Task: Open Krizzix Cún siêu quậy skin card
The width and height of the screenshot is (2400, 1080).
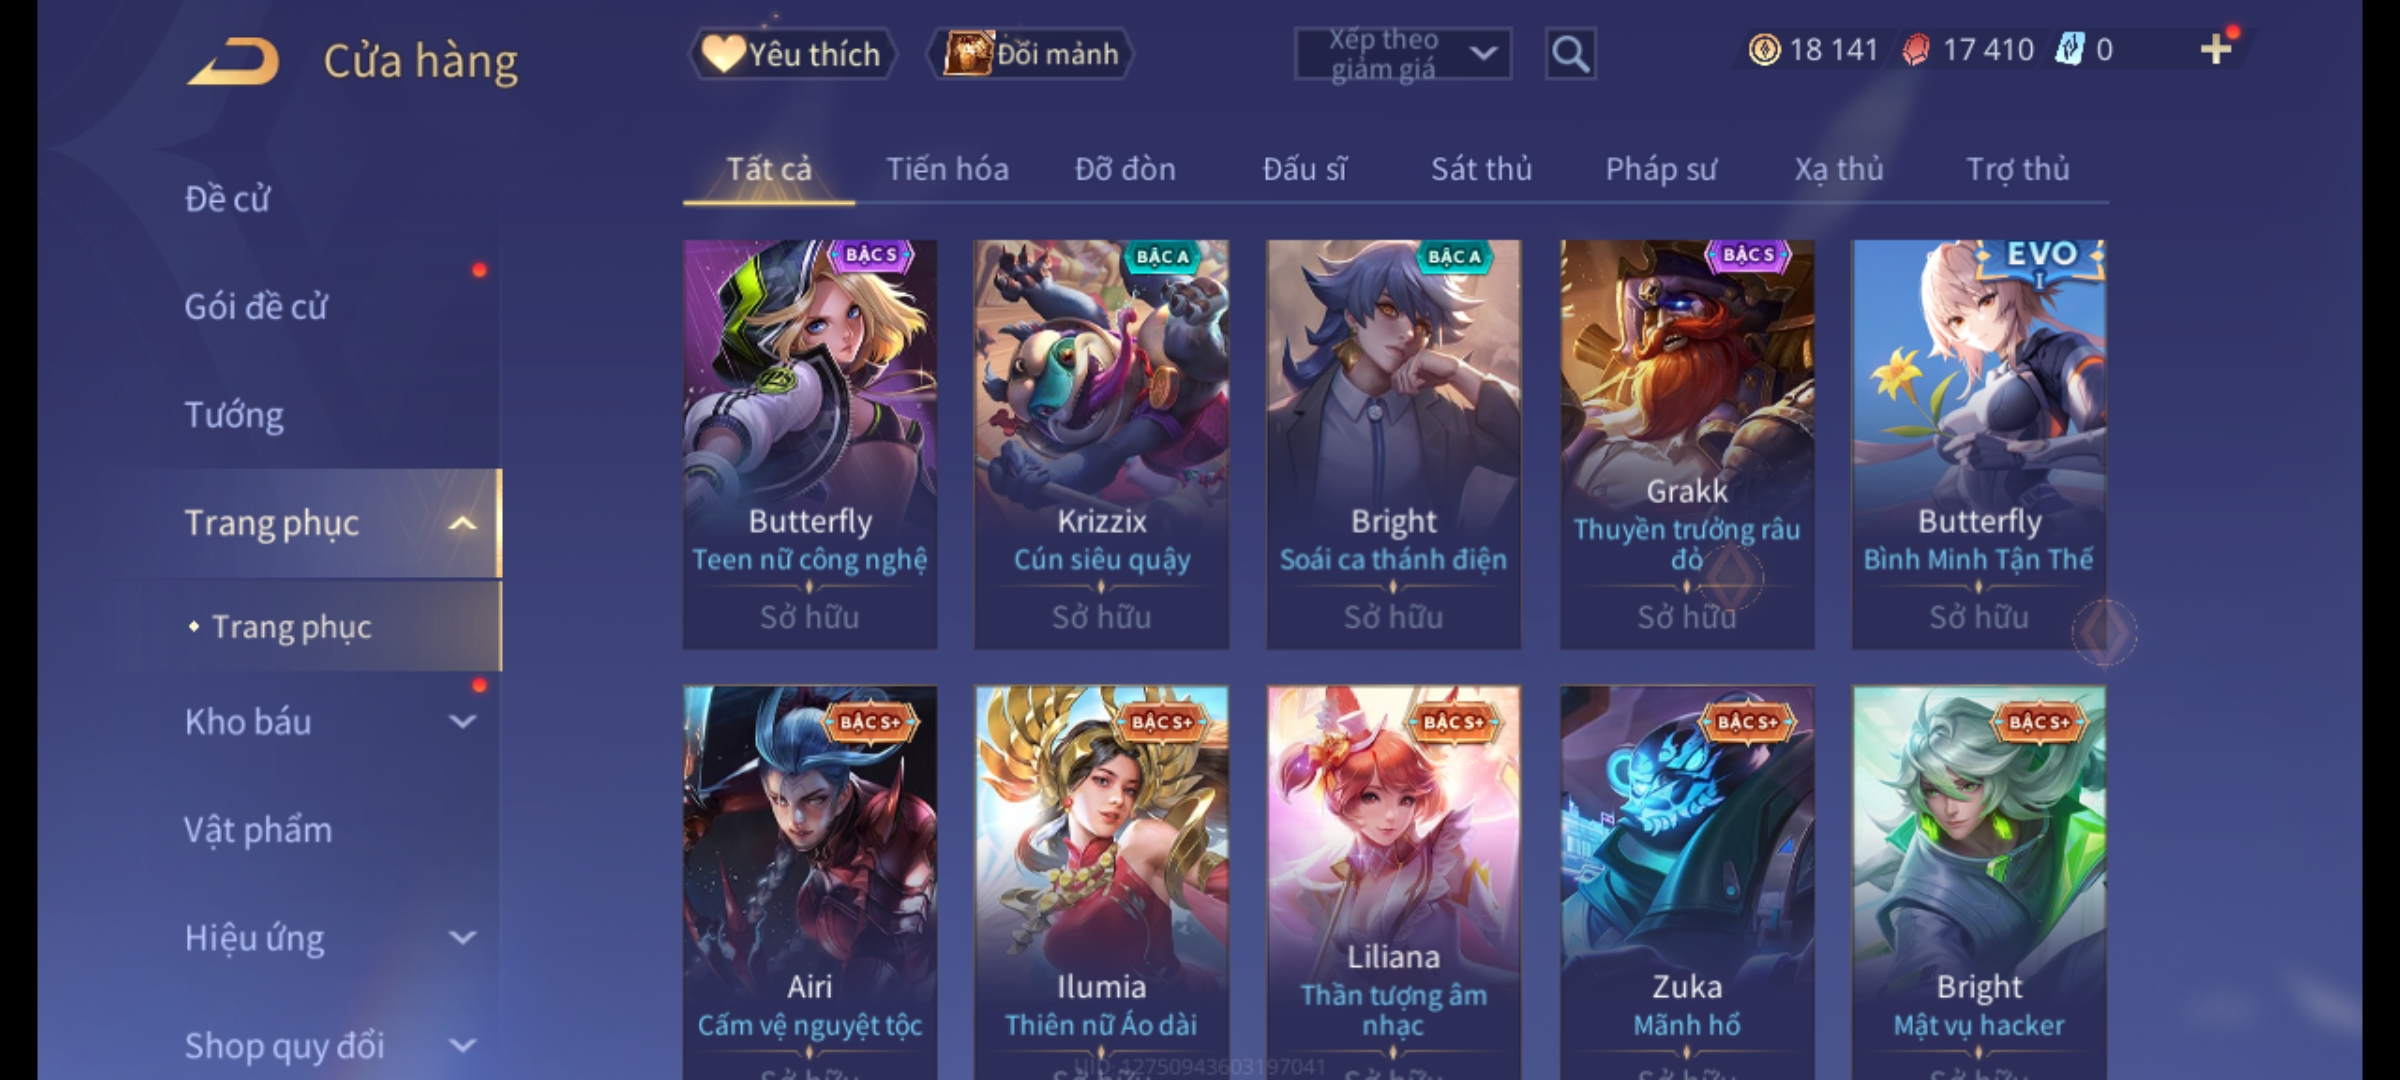Action: (x=1101, y=444)
